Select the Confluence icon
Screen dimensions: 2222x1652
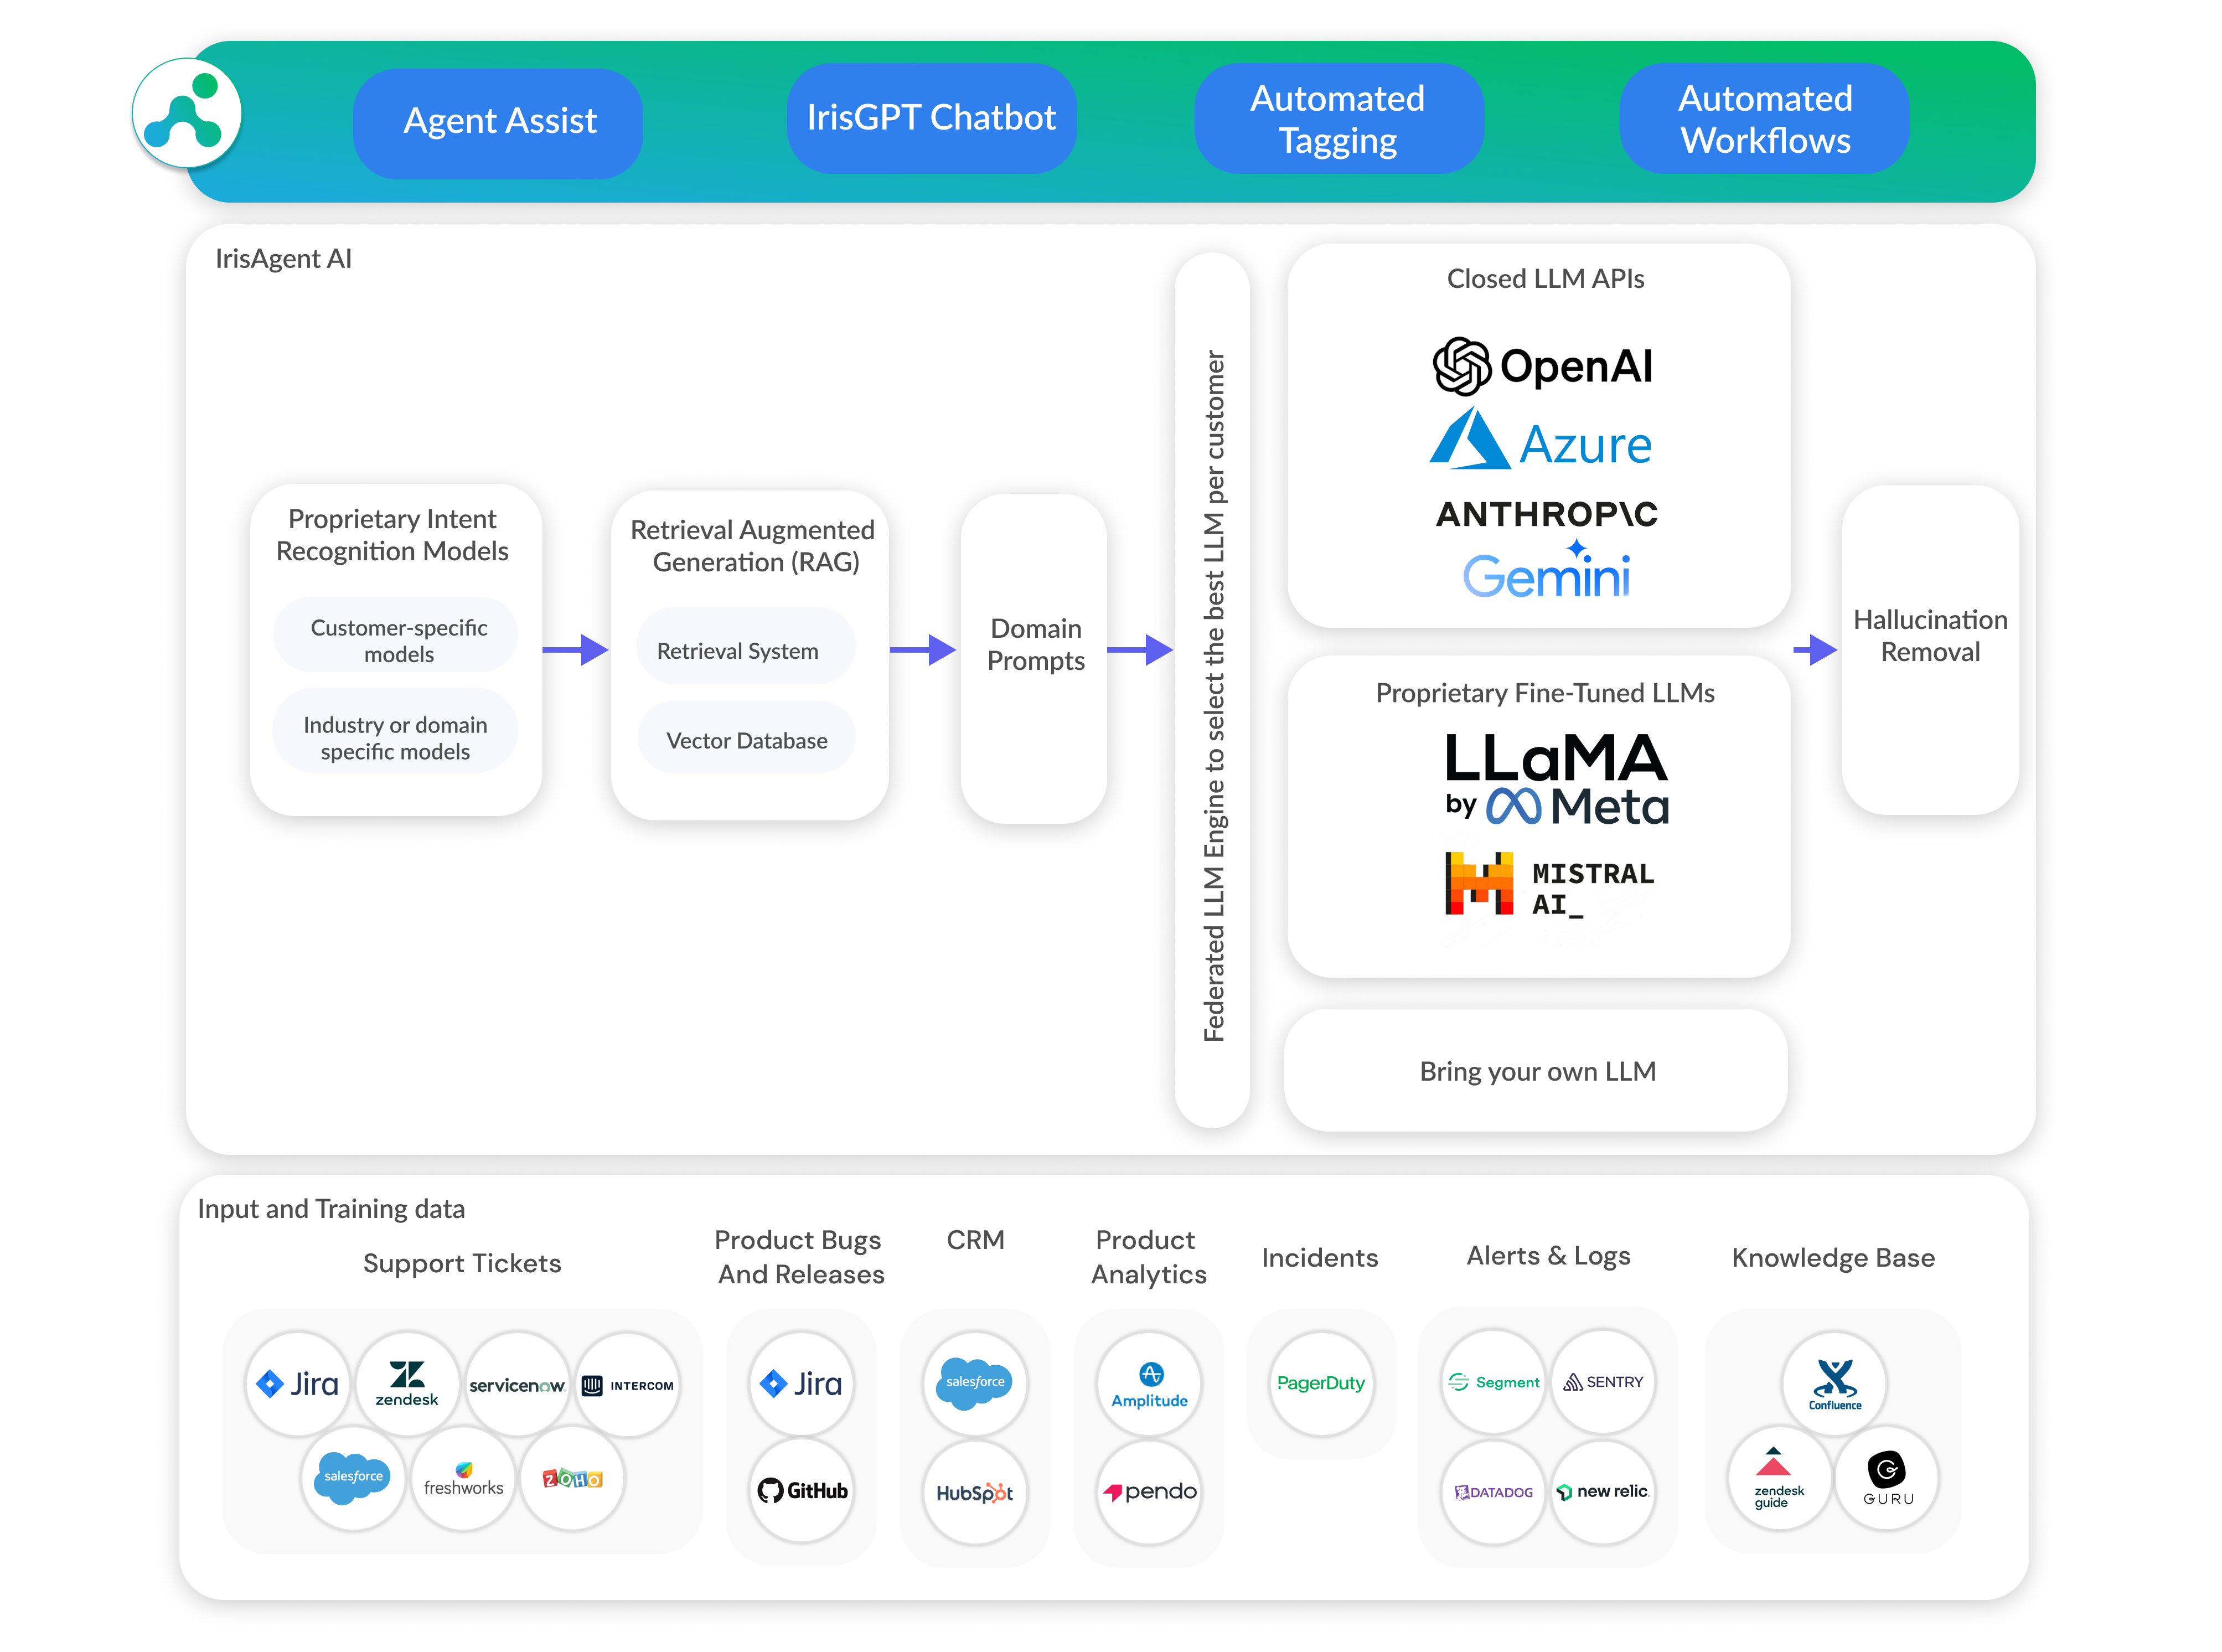(1834, 1384)
